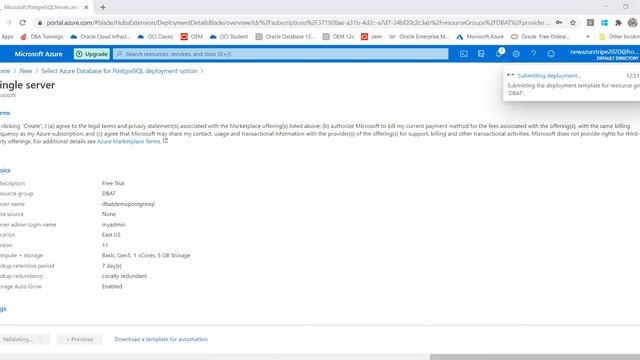Viewport: 640px width, 360px height.
Task: Open the account menu for newazurstripe2020
Action: pyautogui.click(x=604, y=54)
